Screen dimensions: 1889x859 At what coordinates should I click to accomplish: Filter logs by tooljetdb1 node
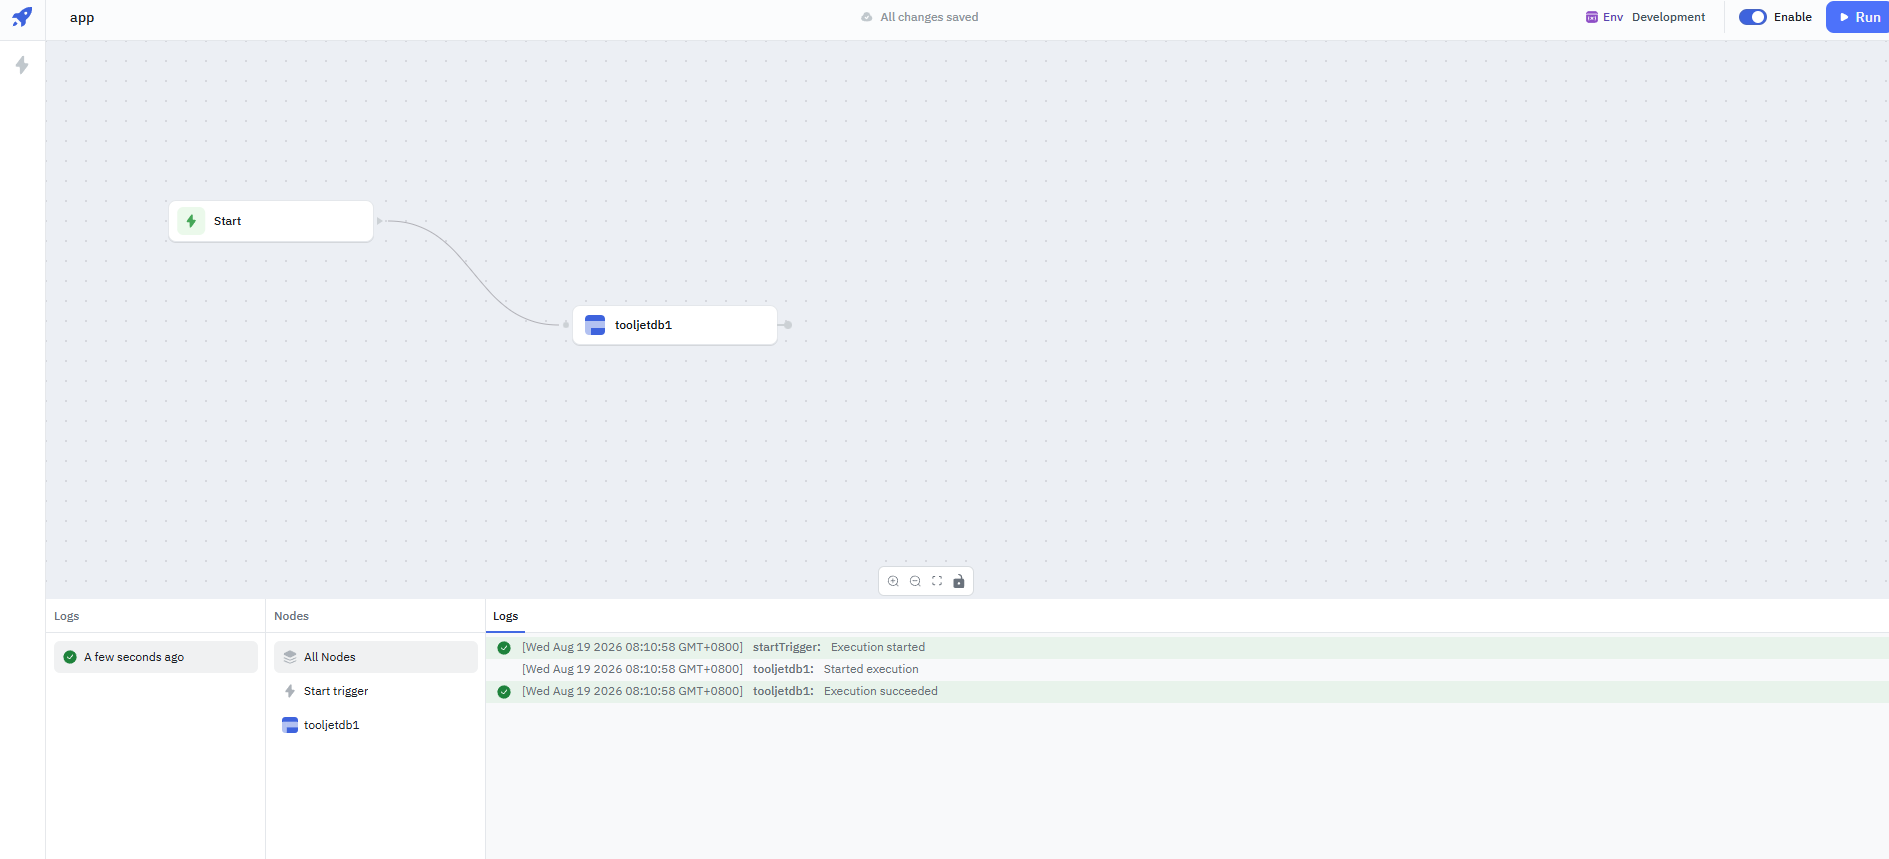click(x=376, y=725)
